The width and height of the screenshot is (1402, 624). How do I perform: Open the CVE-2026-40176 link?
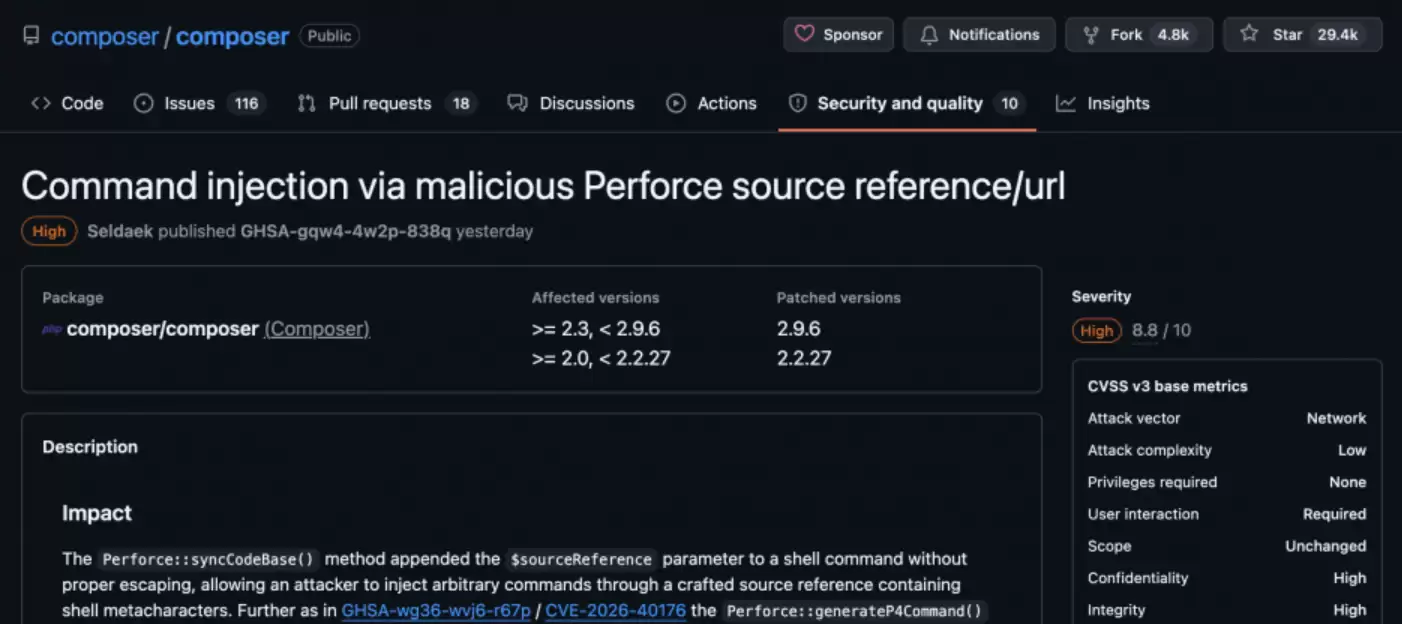[x=616, y=610]
